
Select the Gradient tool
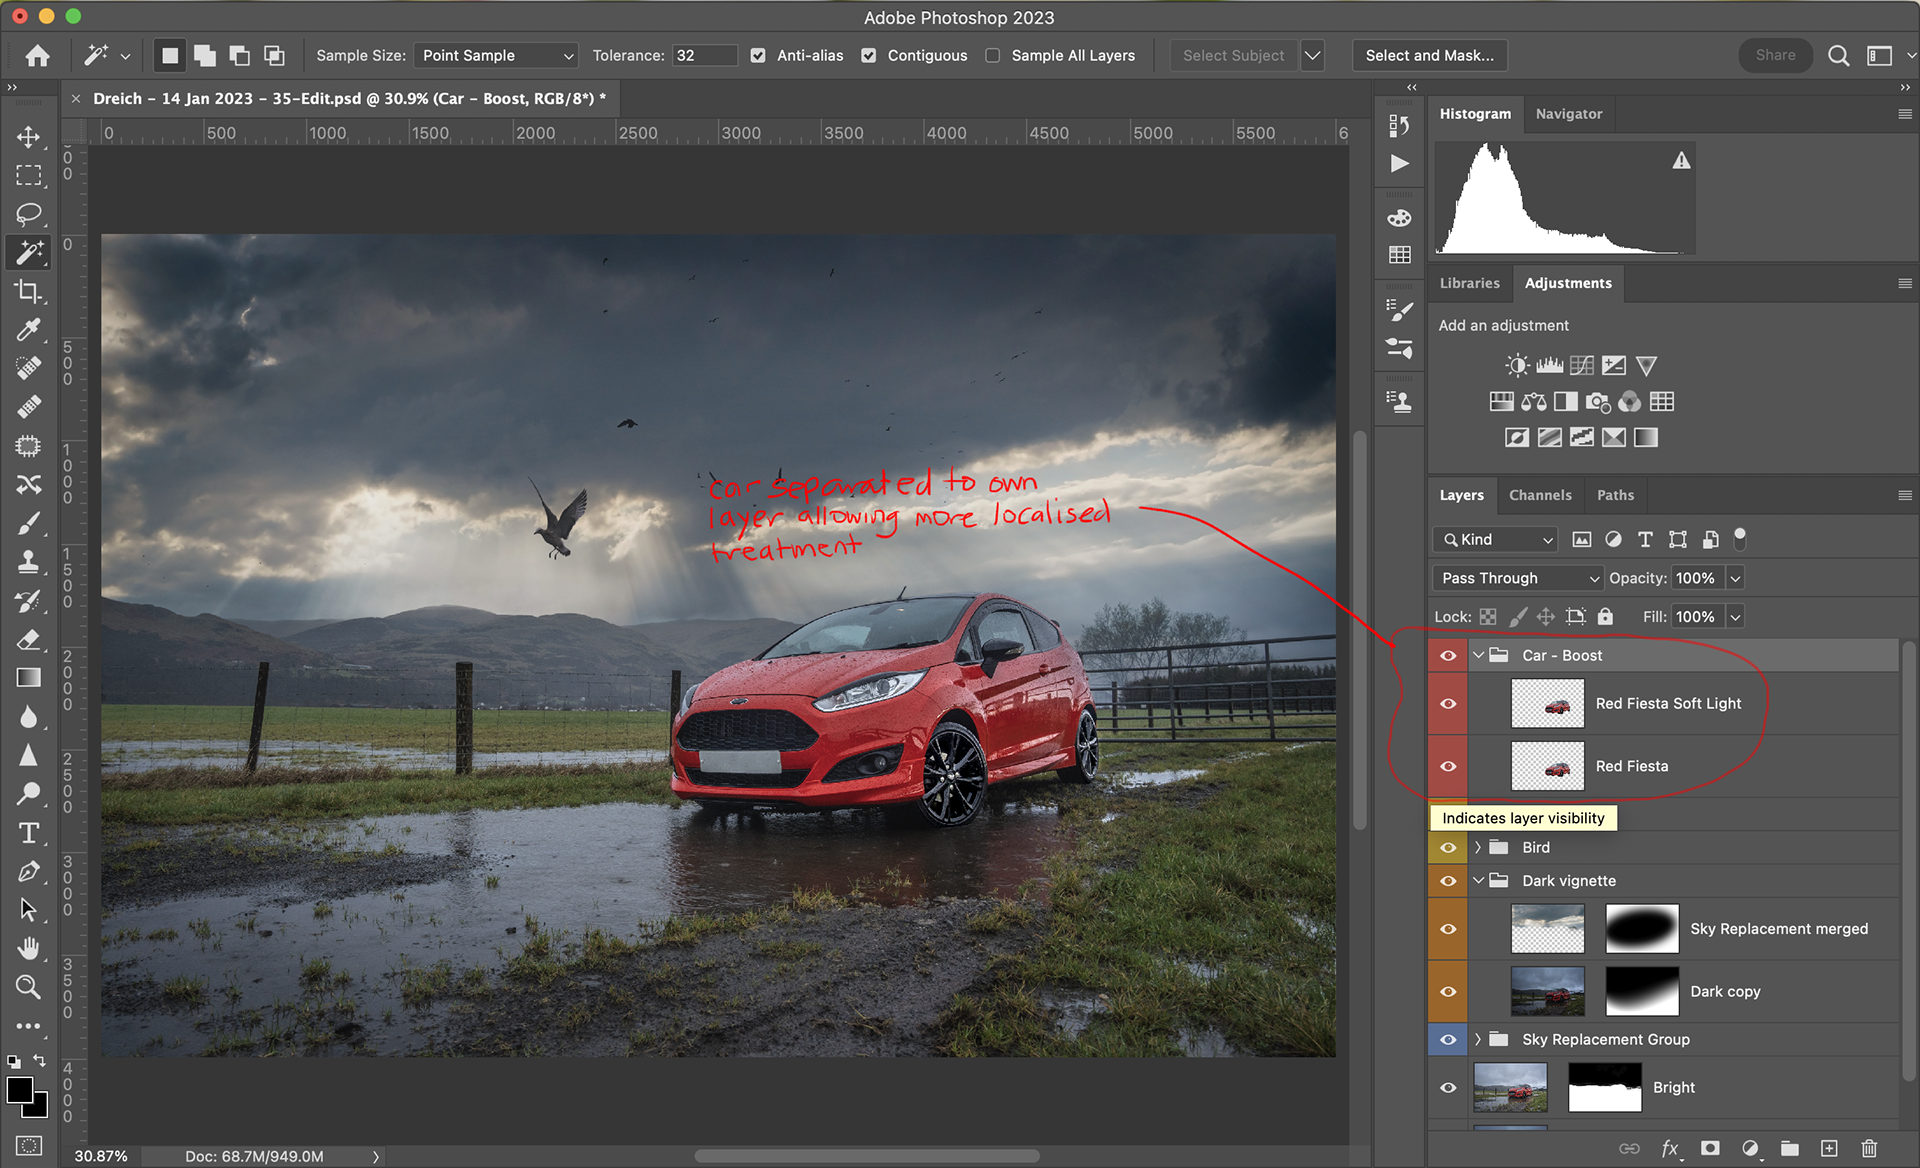point(28,677)
